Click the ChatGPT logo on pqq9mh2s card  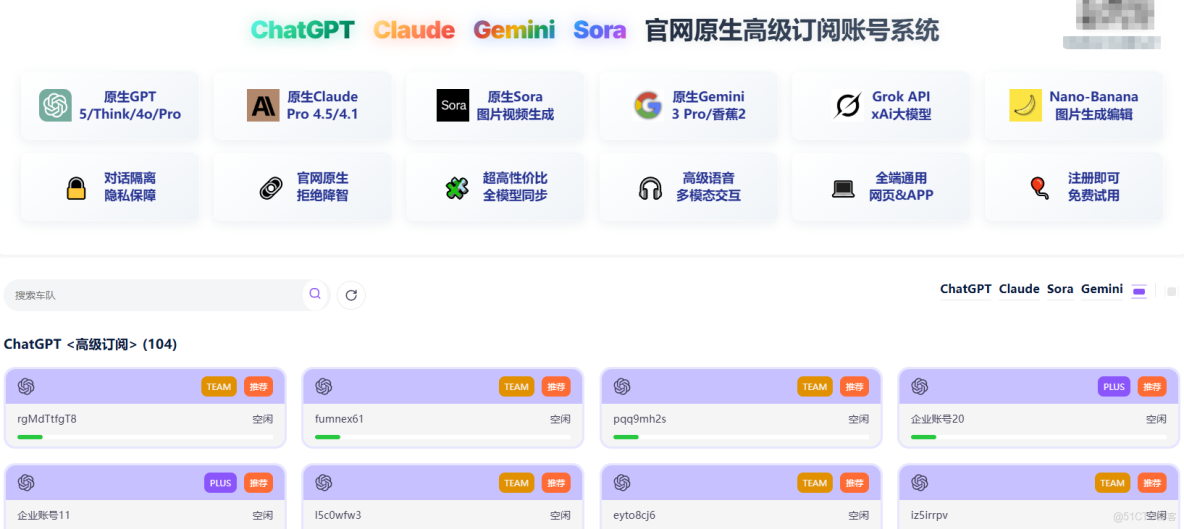622,386
